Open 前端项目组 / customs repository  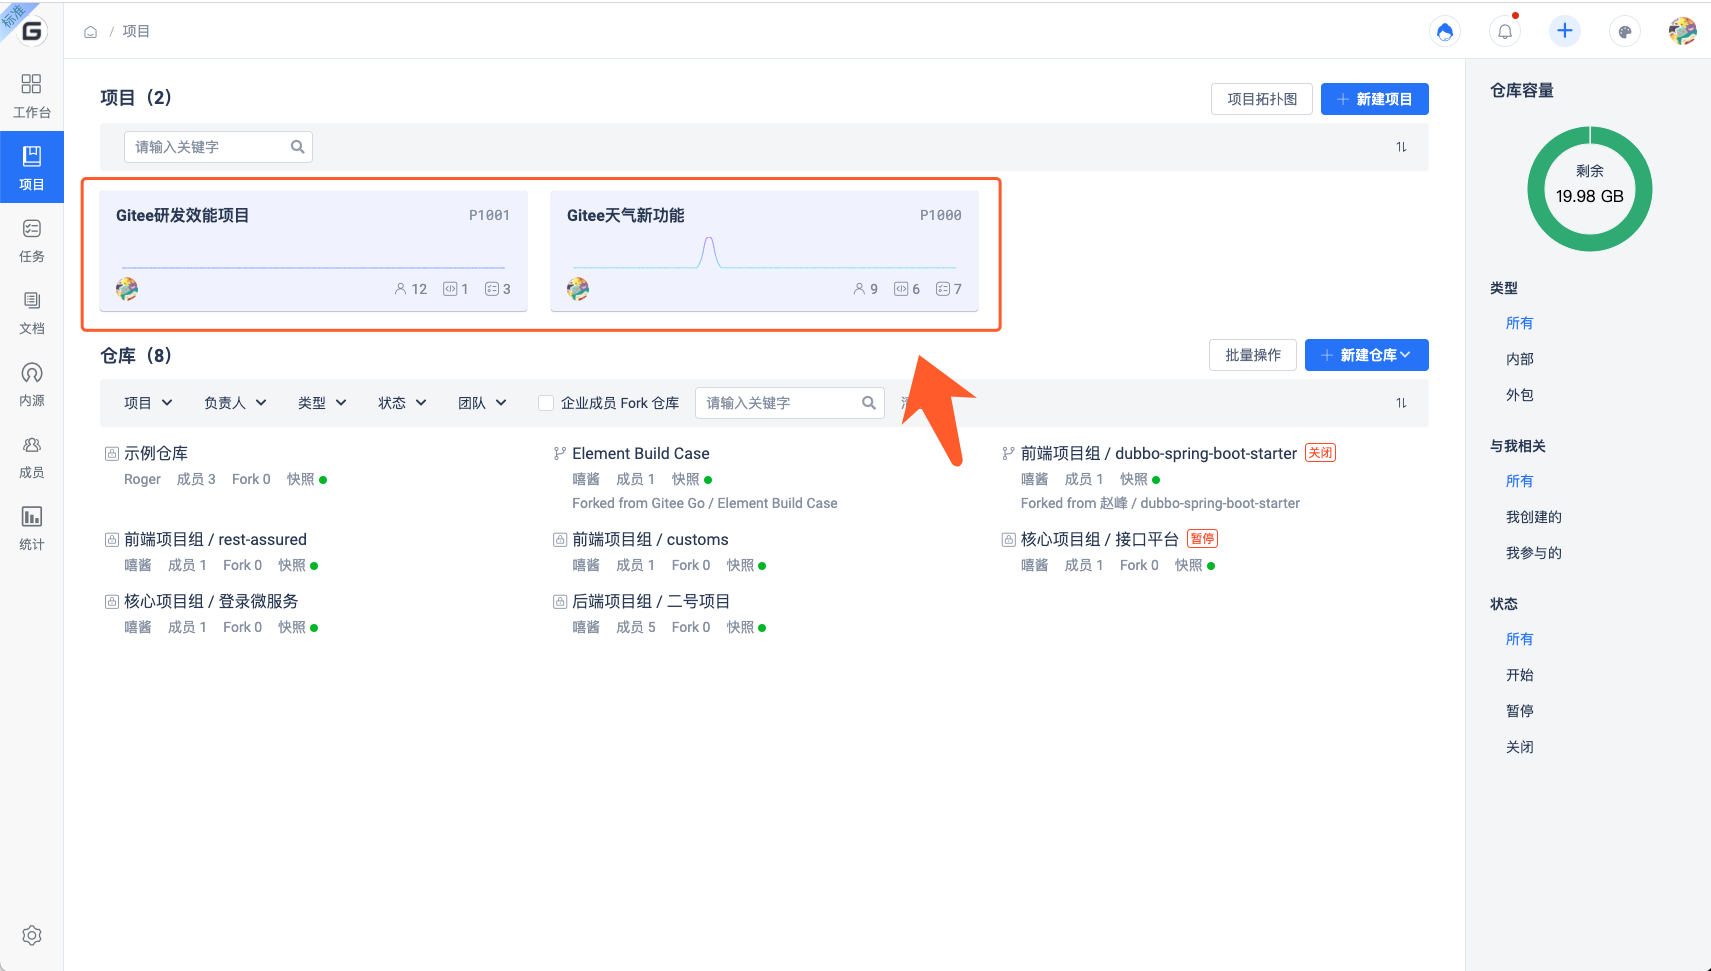pos(650,540)
